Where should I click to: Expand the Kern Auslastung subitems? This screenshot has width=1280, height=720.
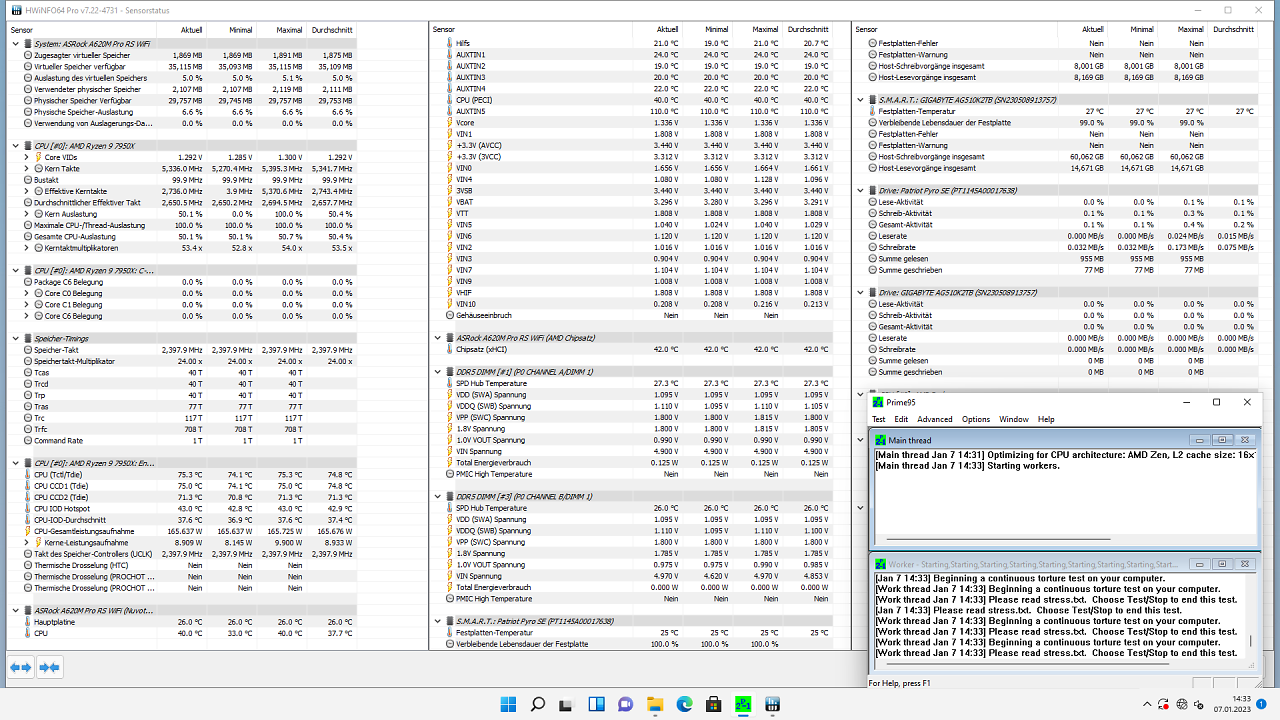pyautogui.click(x=27, y=214)
